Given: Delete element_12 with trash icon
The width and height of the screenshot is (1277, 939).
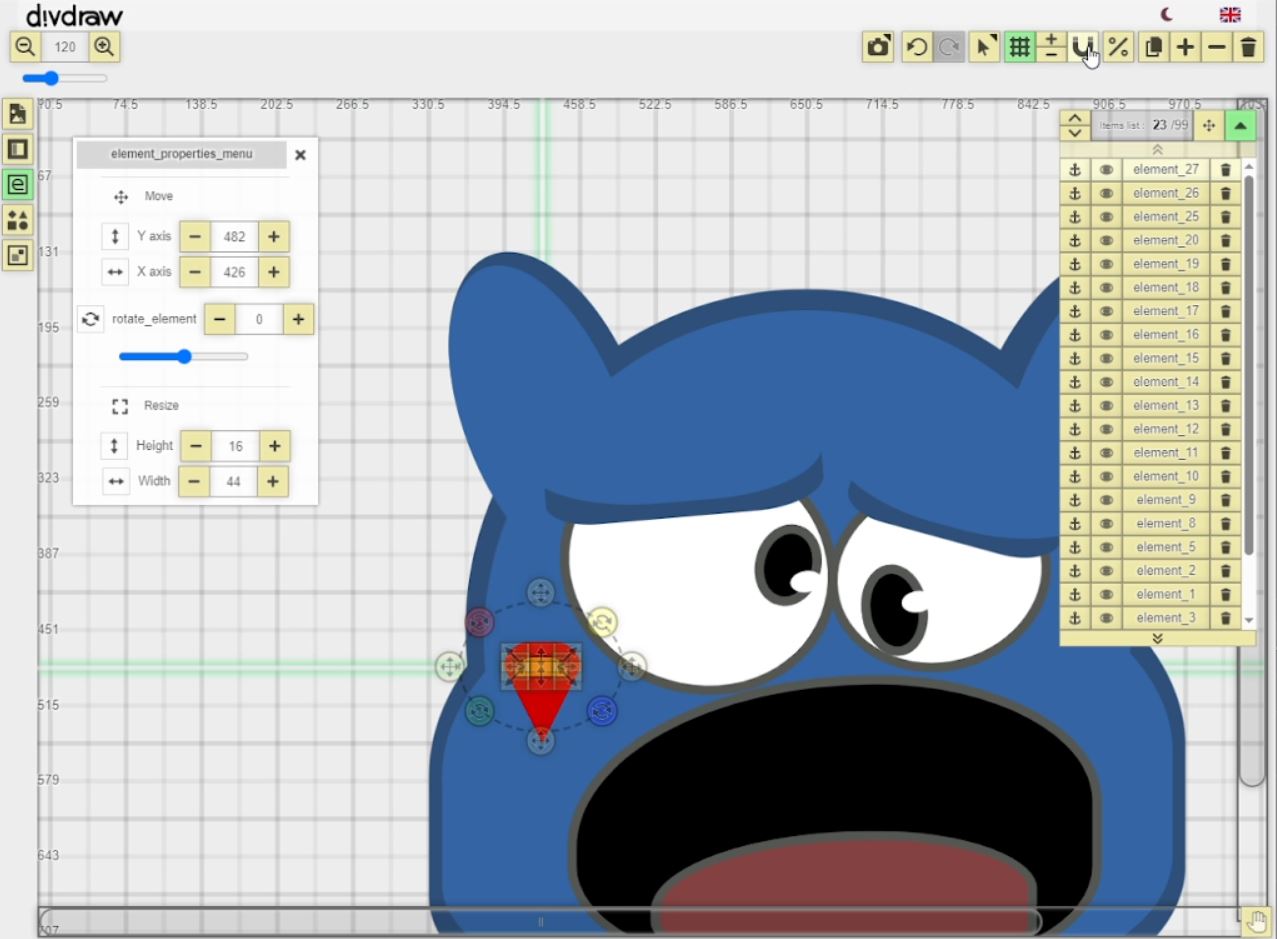Looking at the screenshot, I should [x=1225, y=429].
